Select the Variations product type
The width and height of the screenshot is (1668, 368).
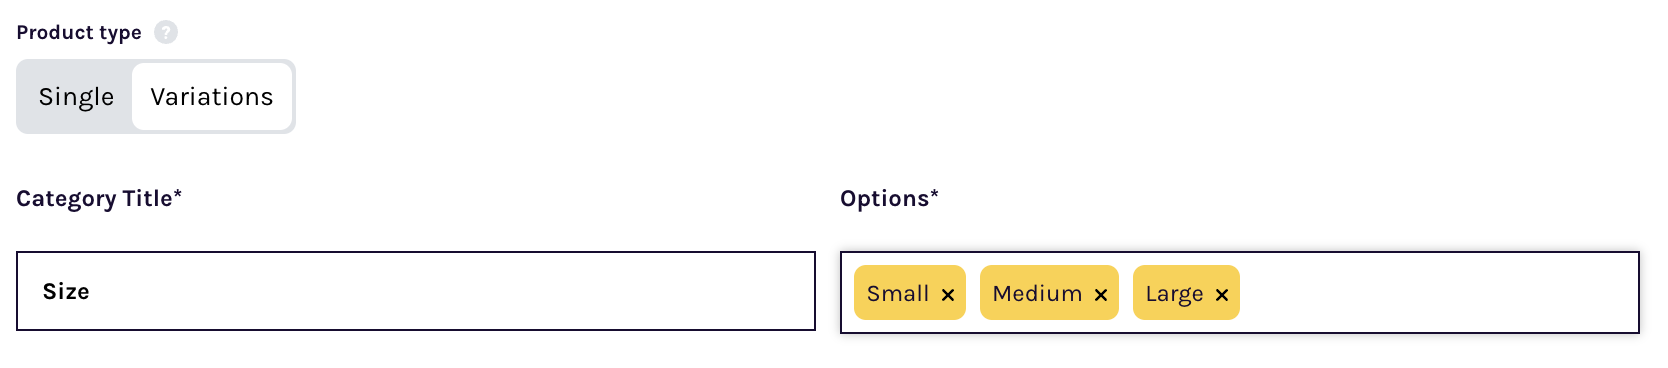(x=212, y=97)
